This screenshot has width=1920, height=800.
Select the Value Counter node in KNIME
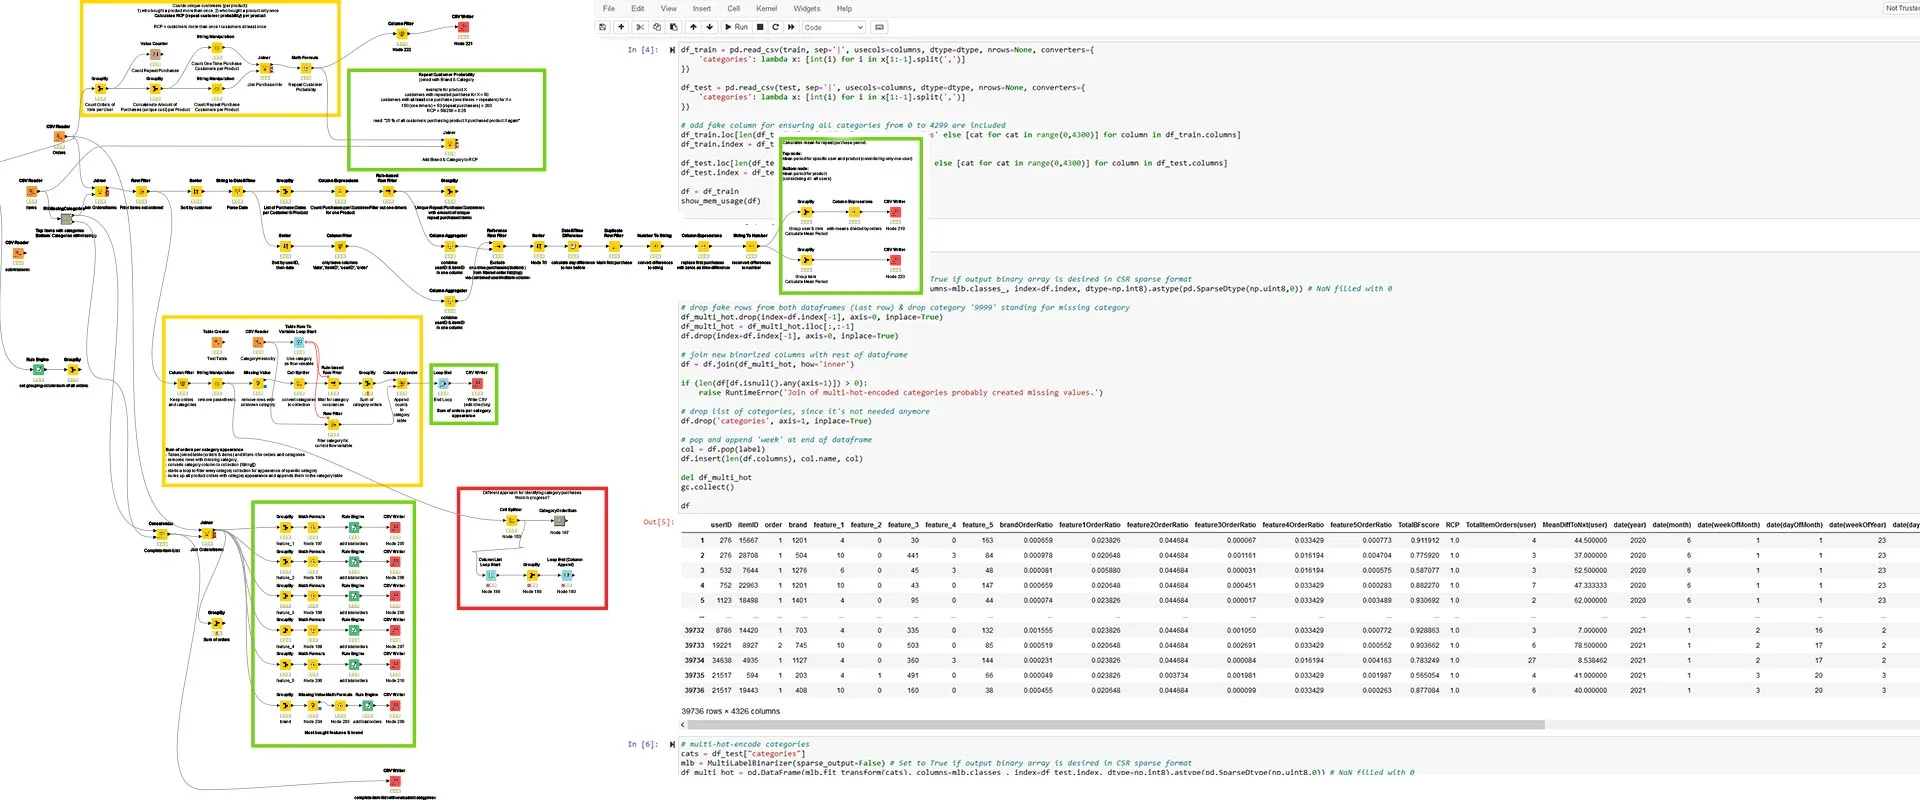155,54
